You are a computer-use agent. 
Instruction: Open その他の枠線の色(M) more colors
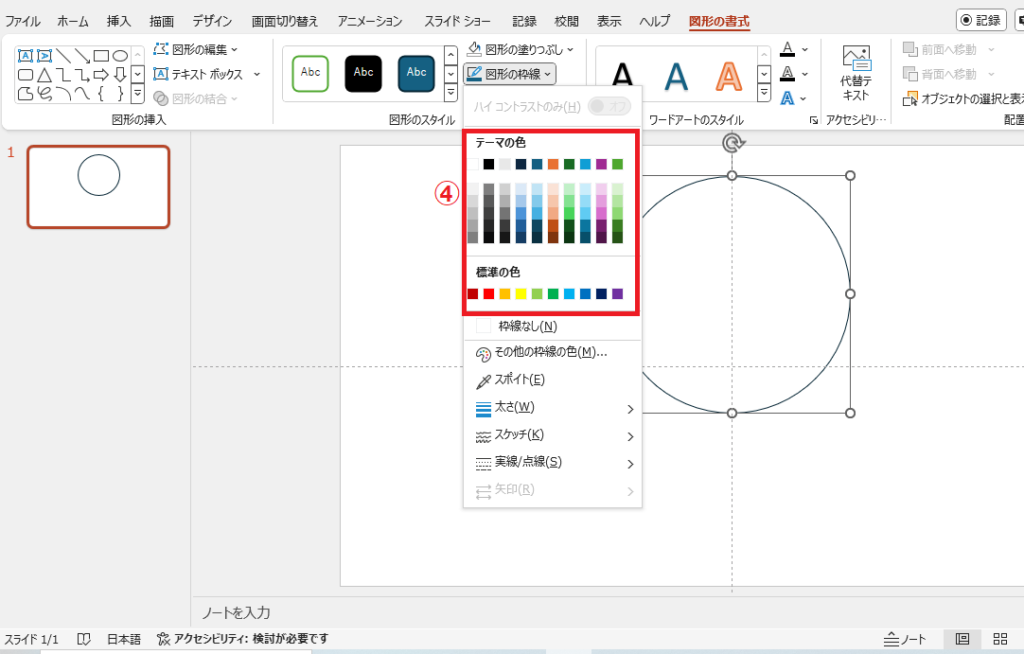coord(552,353)
